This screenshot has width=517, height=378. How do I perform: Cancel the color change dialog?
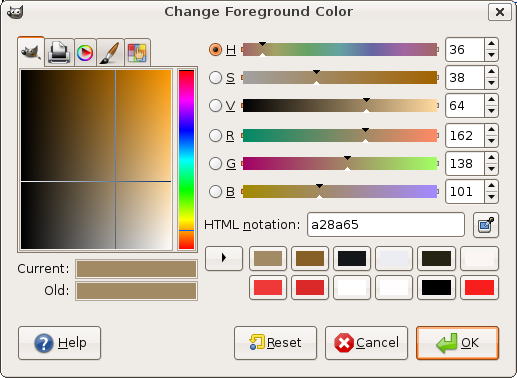(366, 343)
